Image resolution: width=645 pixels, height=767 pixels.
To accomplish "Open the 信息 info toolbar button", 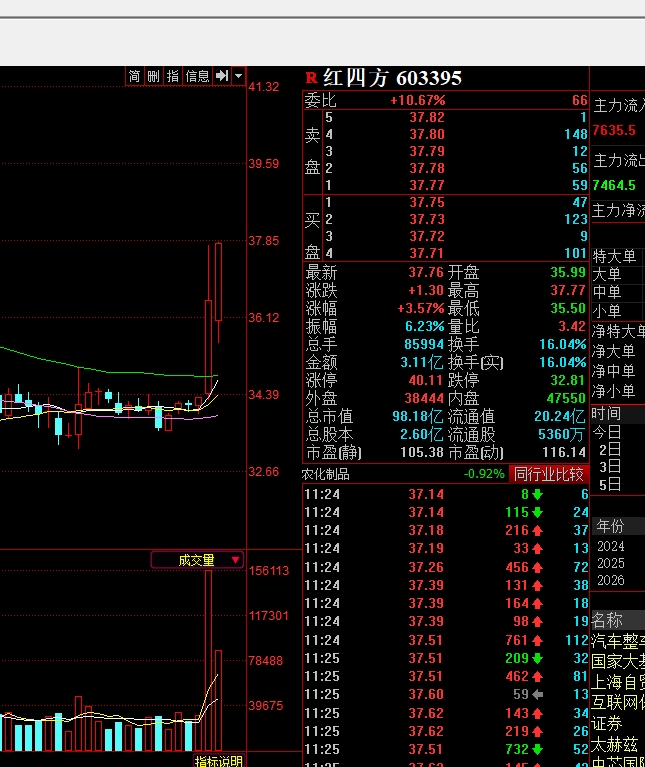I will pos(198,76).
